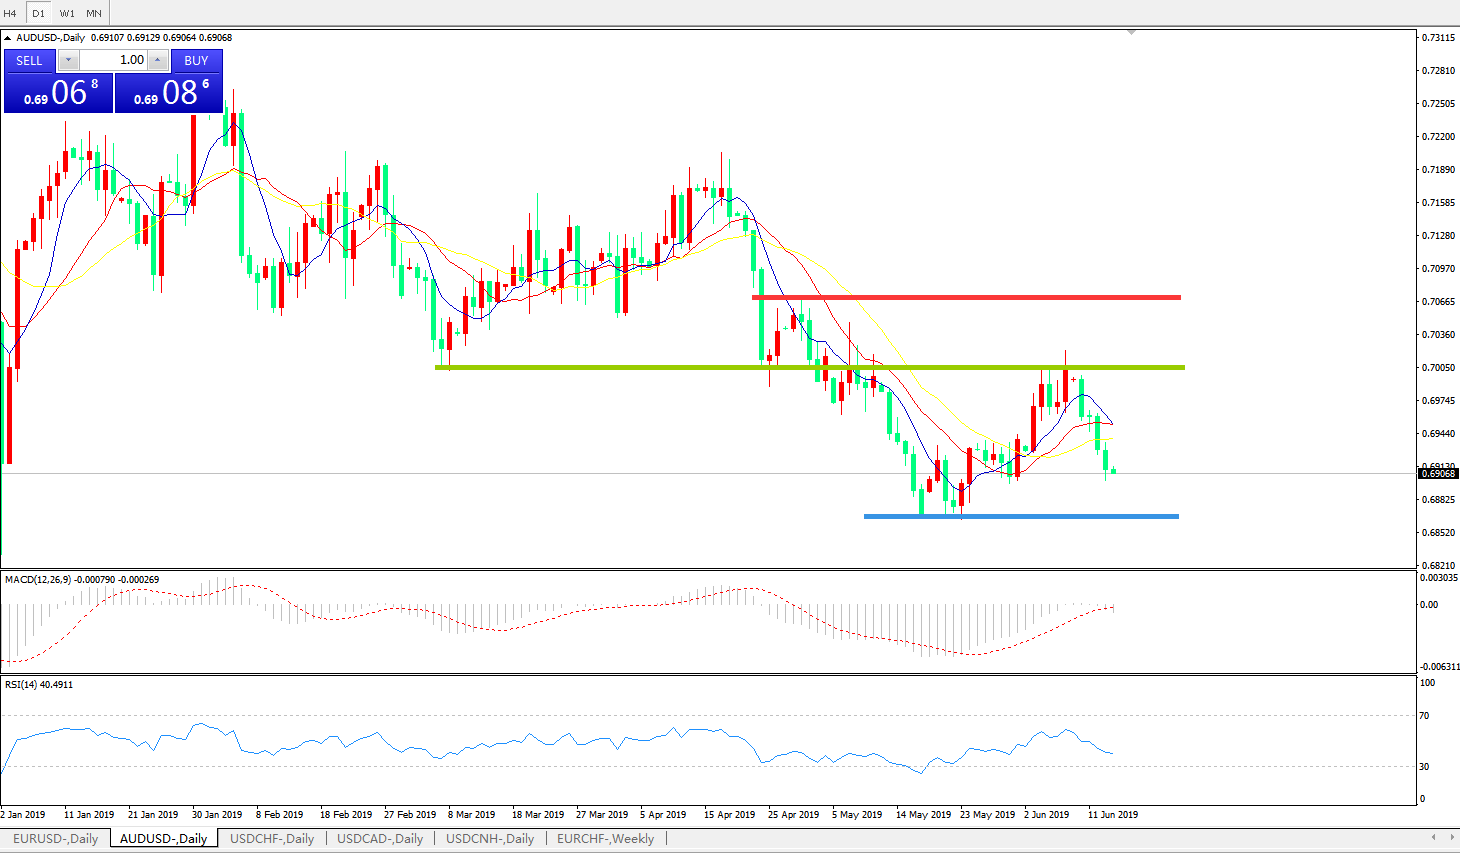The height and width of the screenshot is (853, 1460).
Task: Switch to EURCHF-,Weekly chart tab
Action: [605, 839]
